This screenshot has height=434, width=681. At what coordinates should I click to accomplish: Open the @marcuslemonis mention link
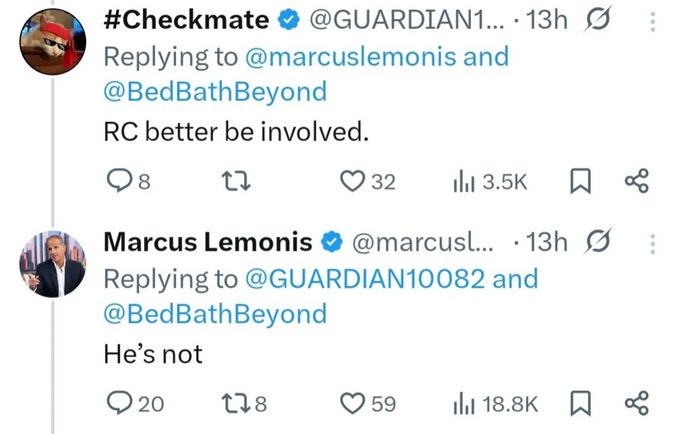point(350,57)
